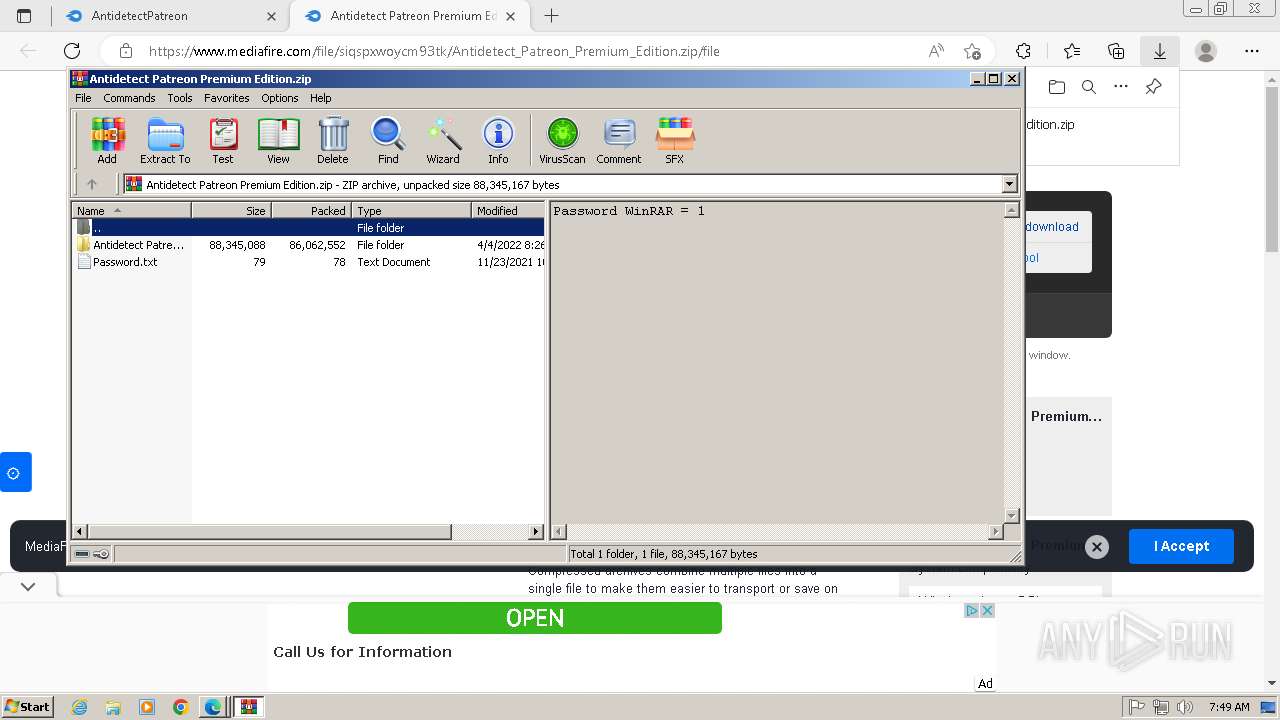Screen dimensions: 1280x720
Task: Open Edge settings and more menu
Action: 1252,51
